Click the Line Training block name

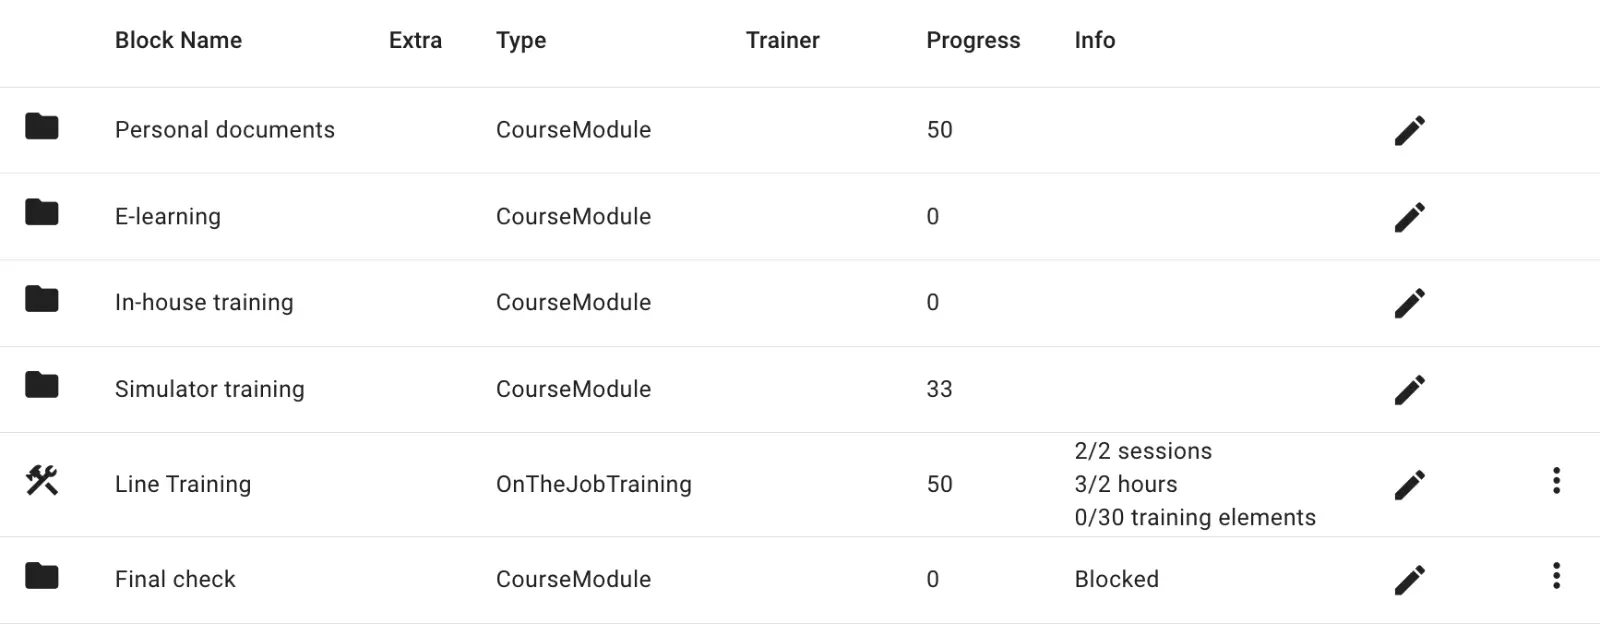[x=183, y=484]
